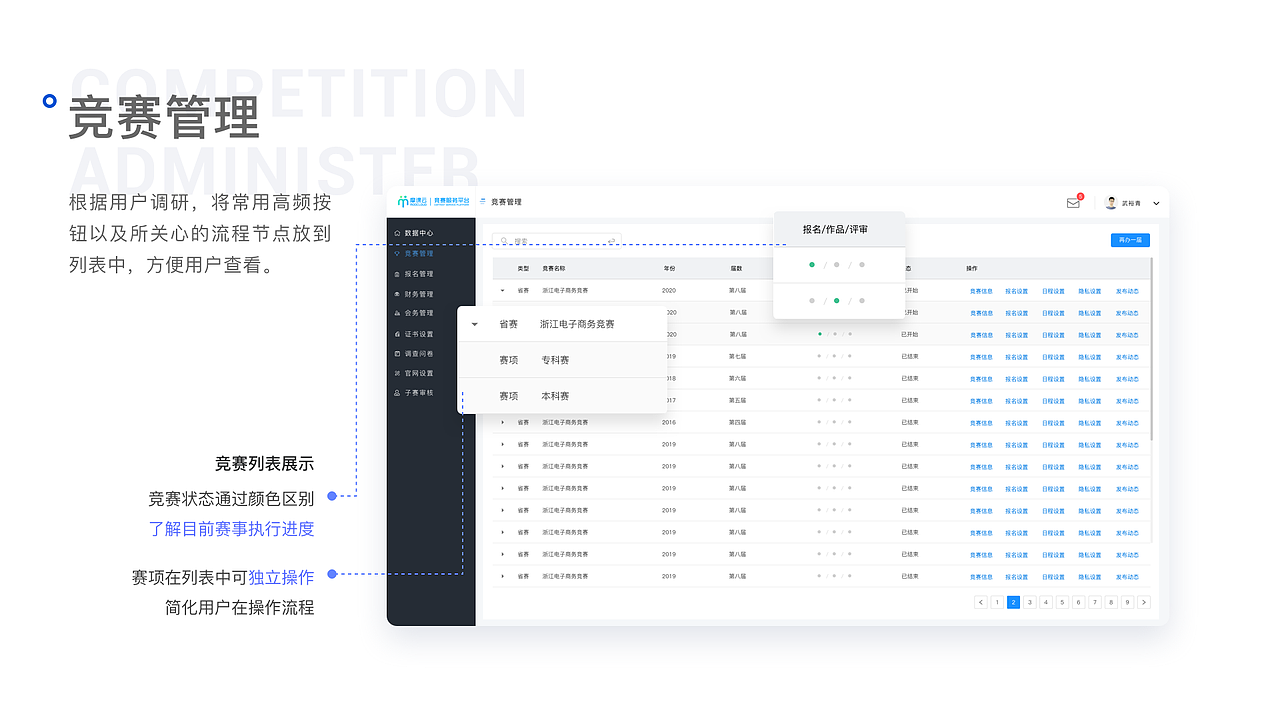Click the 再办一届 button
Viewport: 1280px width, 720px height.
(1131, 240)
